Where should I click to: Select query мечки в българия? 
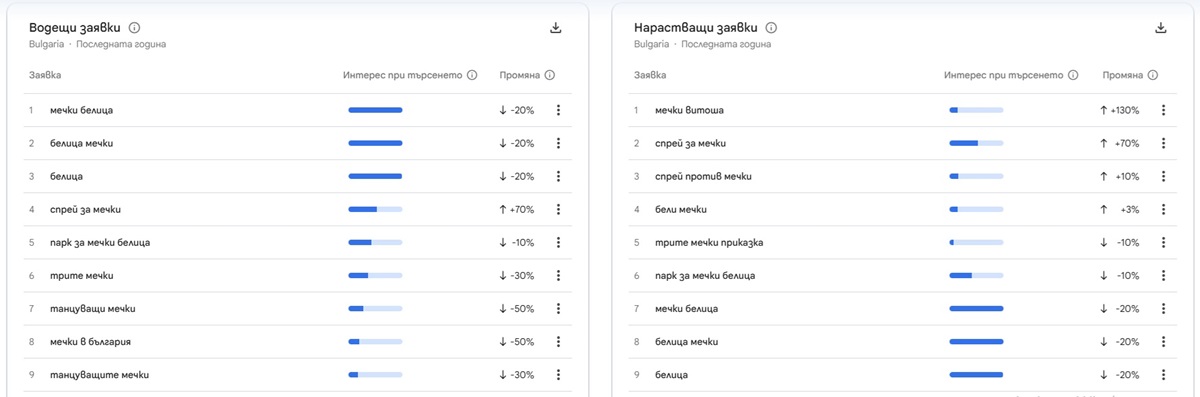[x=91, y=341]
